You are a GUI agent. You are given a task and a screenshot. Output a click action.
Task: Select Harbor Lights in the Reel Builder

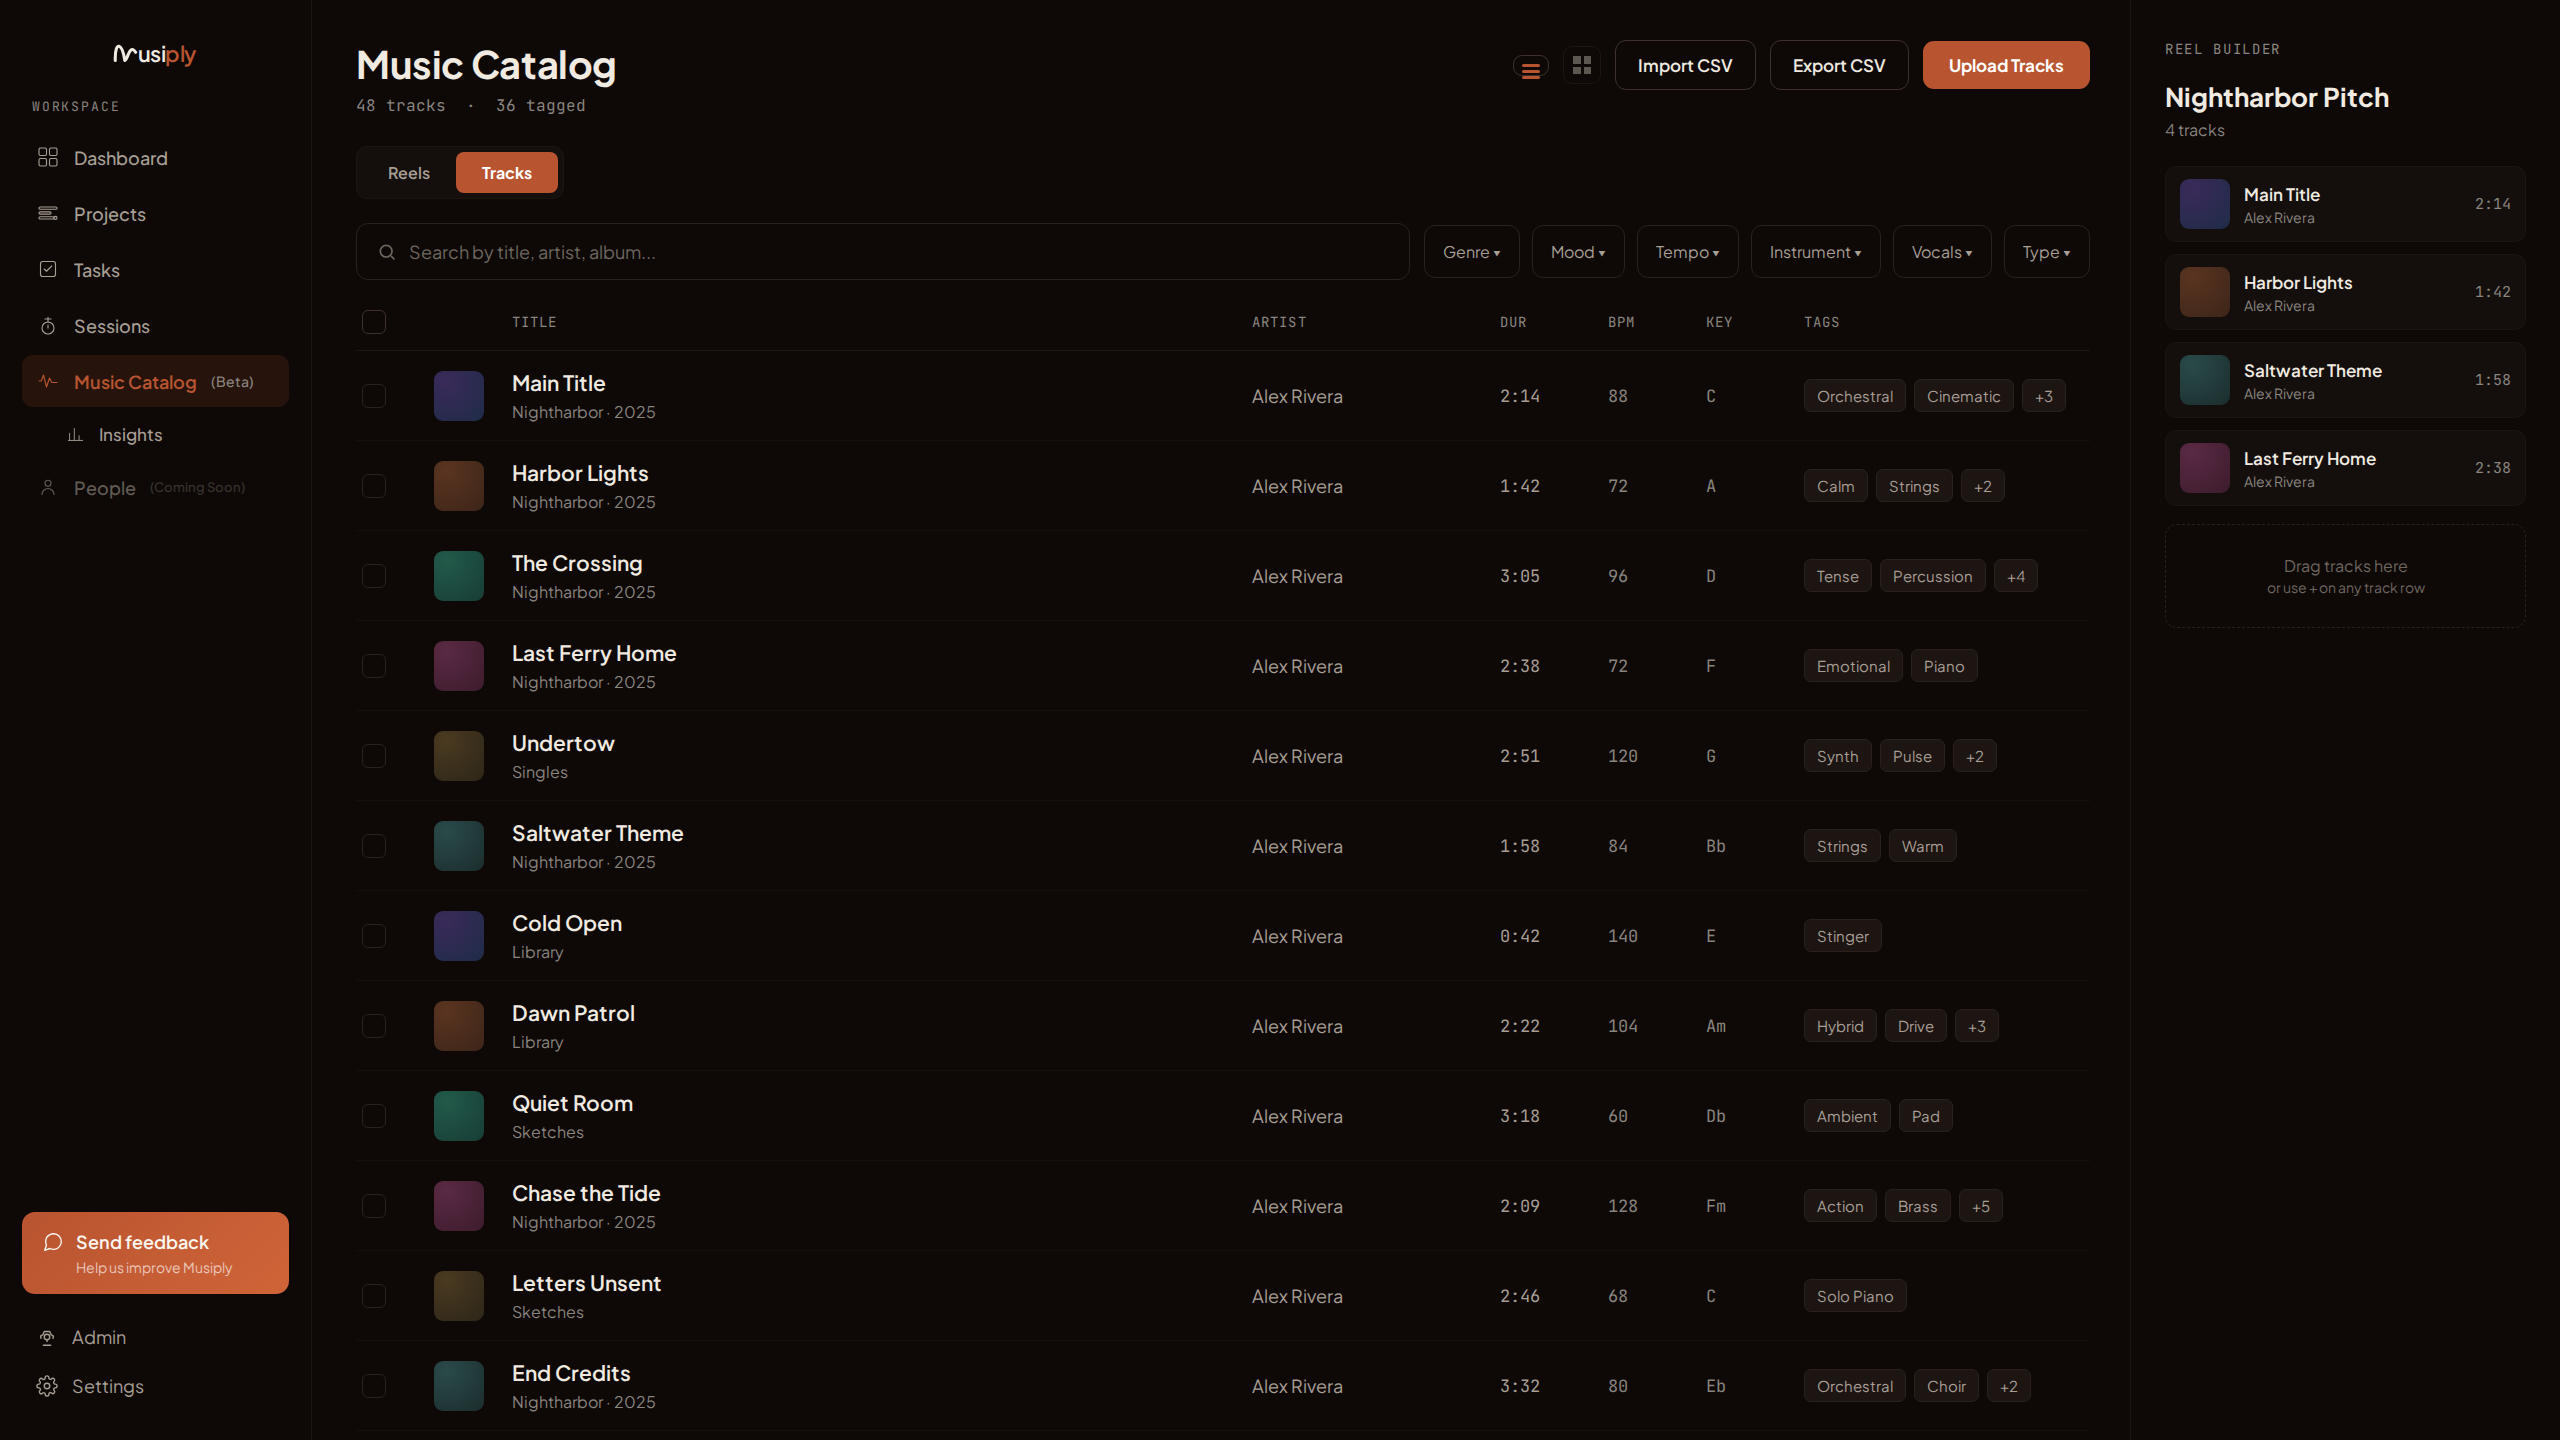click(x=2346, y=292)
